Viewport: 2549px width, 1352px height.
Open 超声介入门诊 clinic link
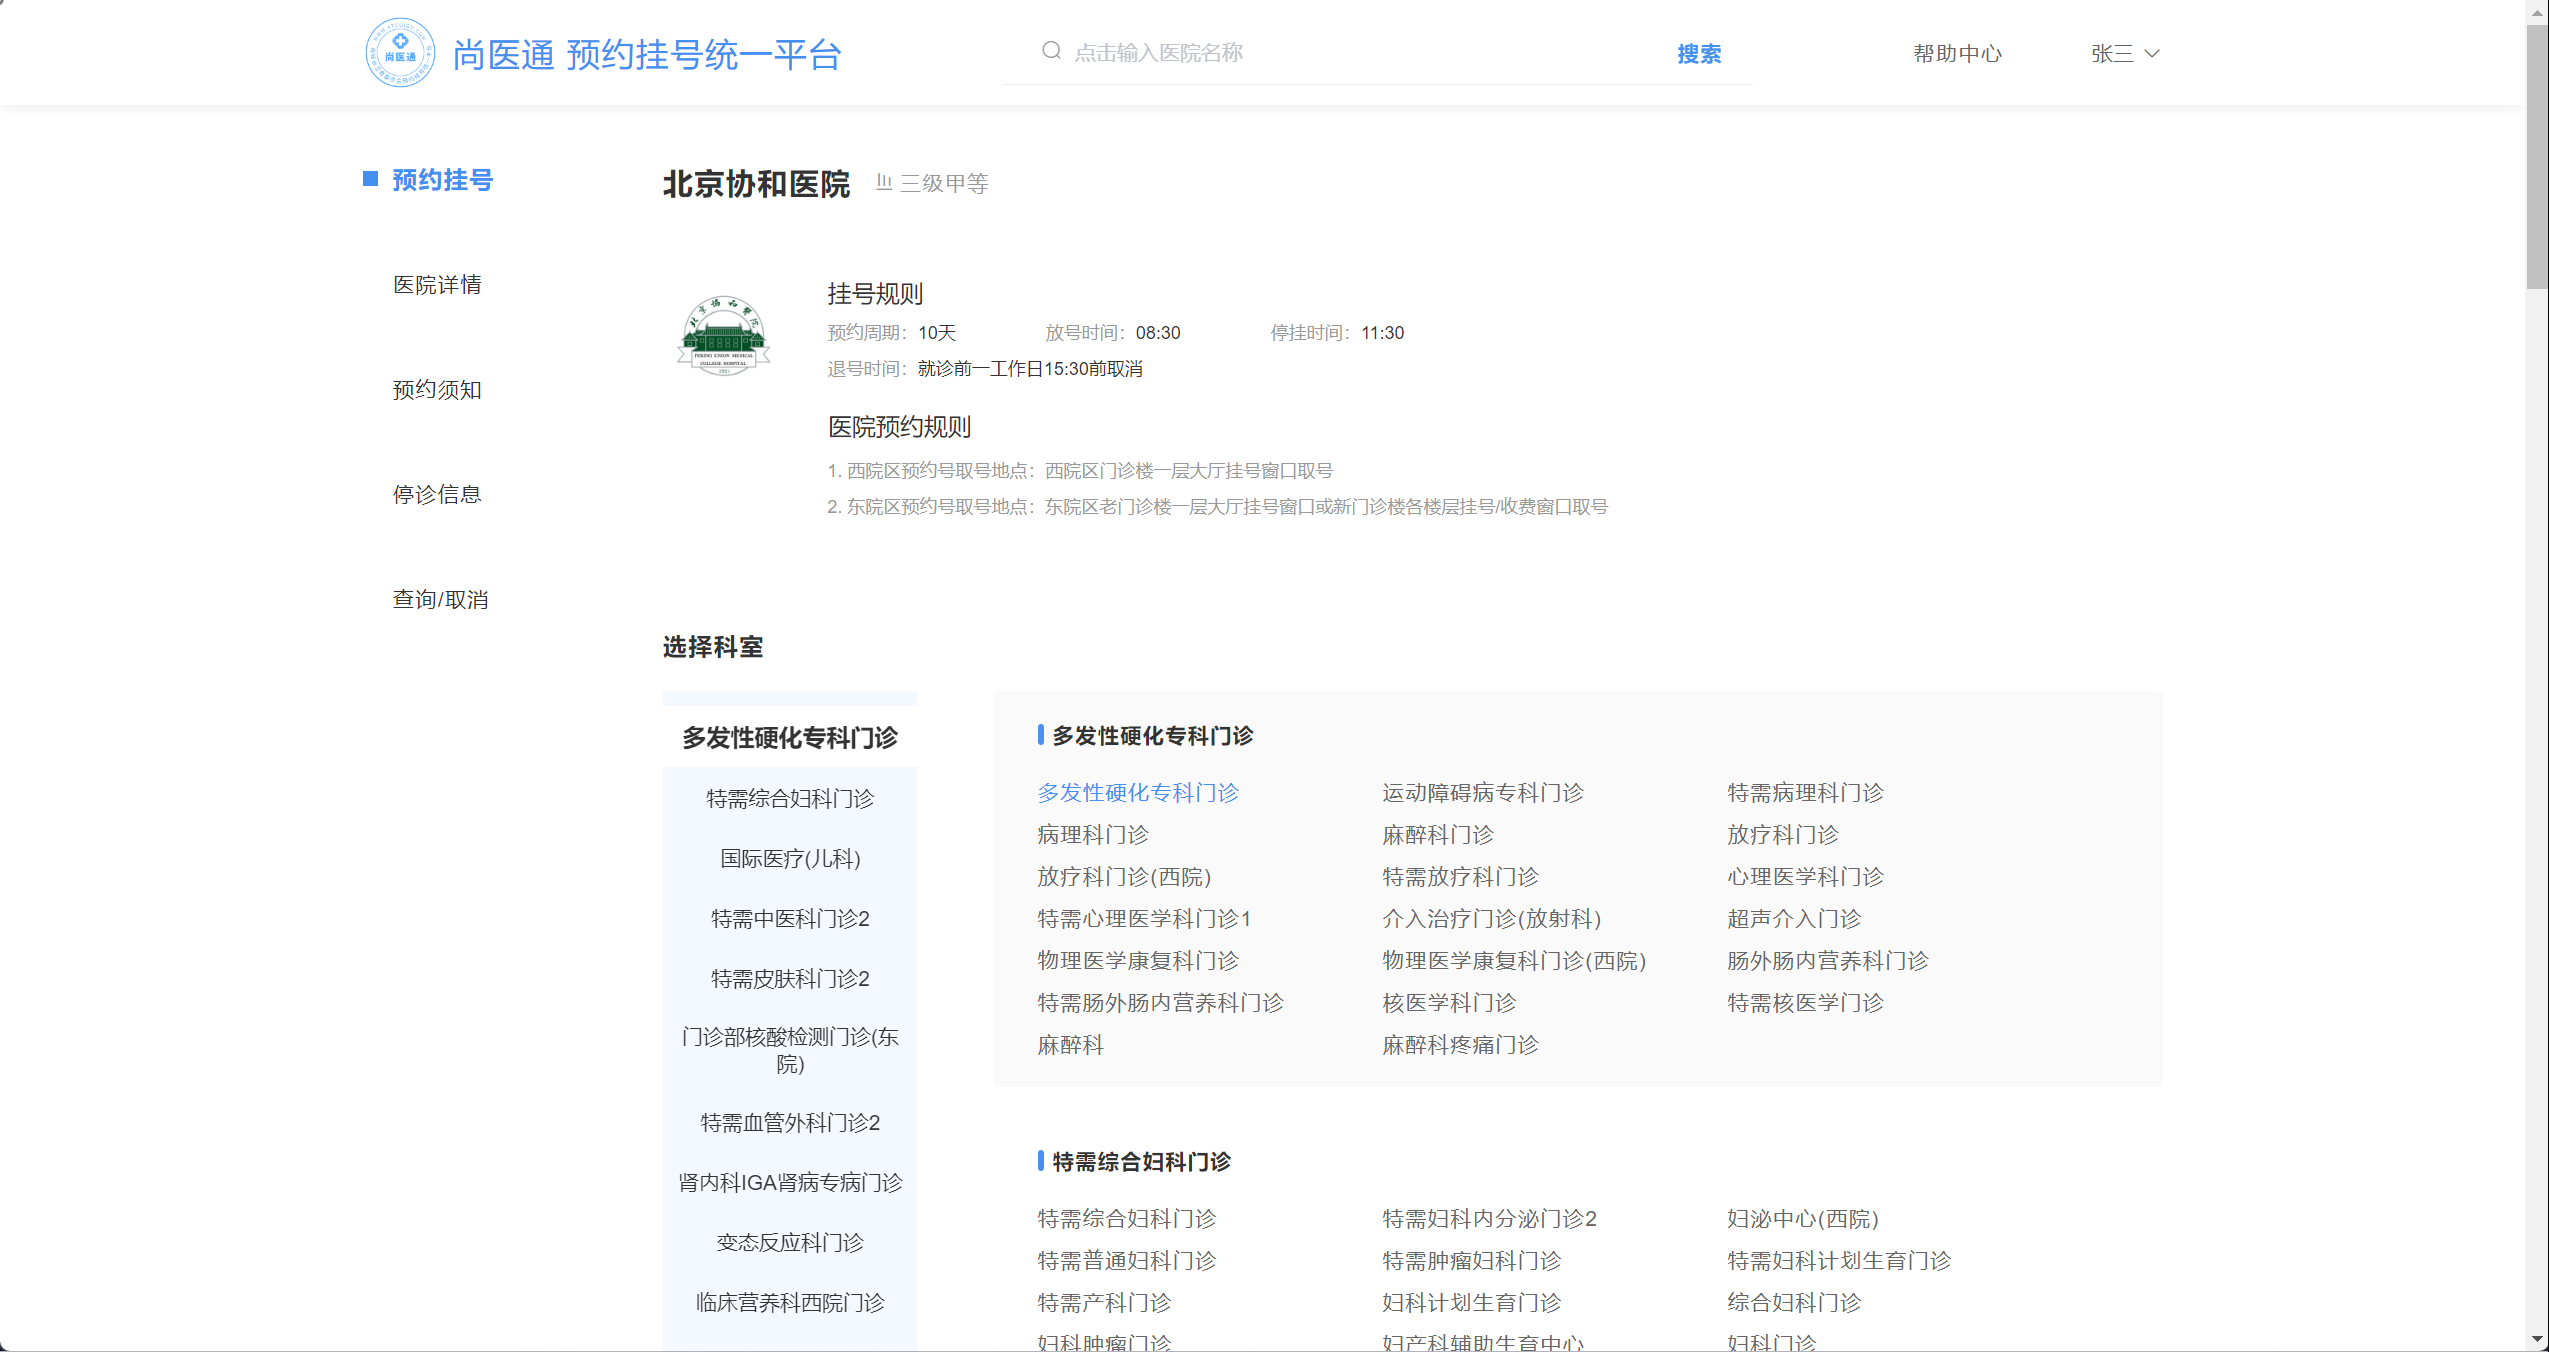point(1794,918)
